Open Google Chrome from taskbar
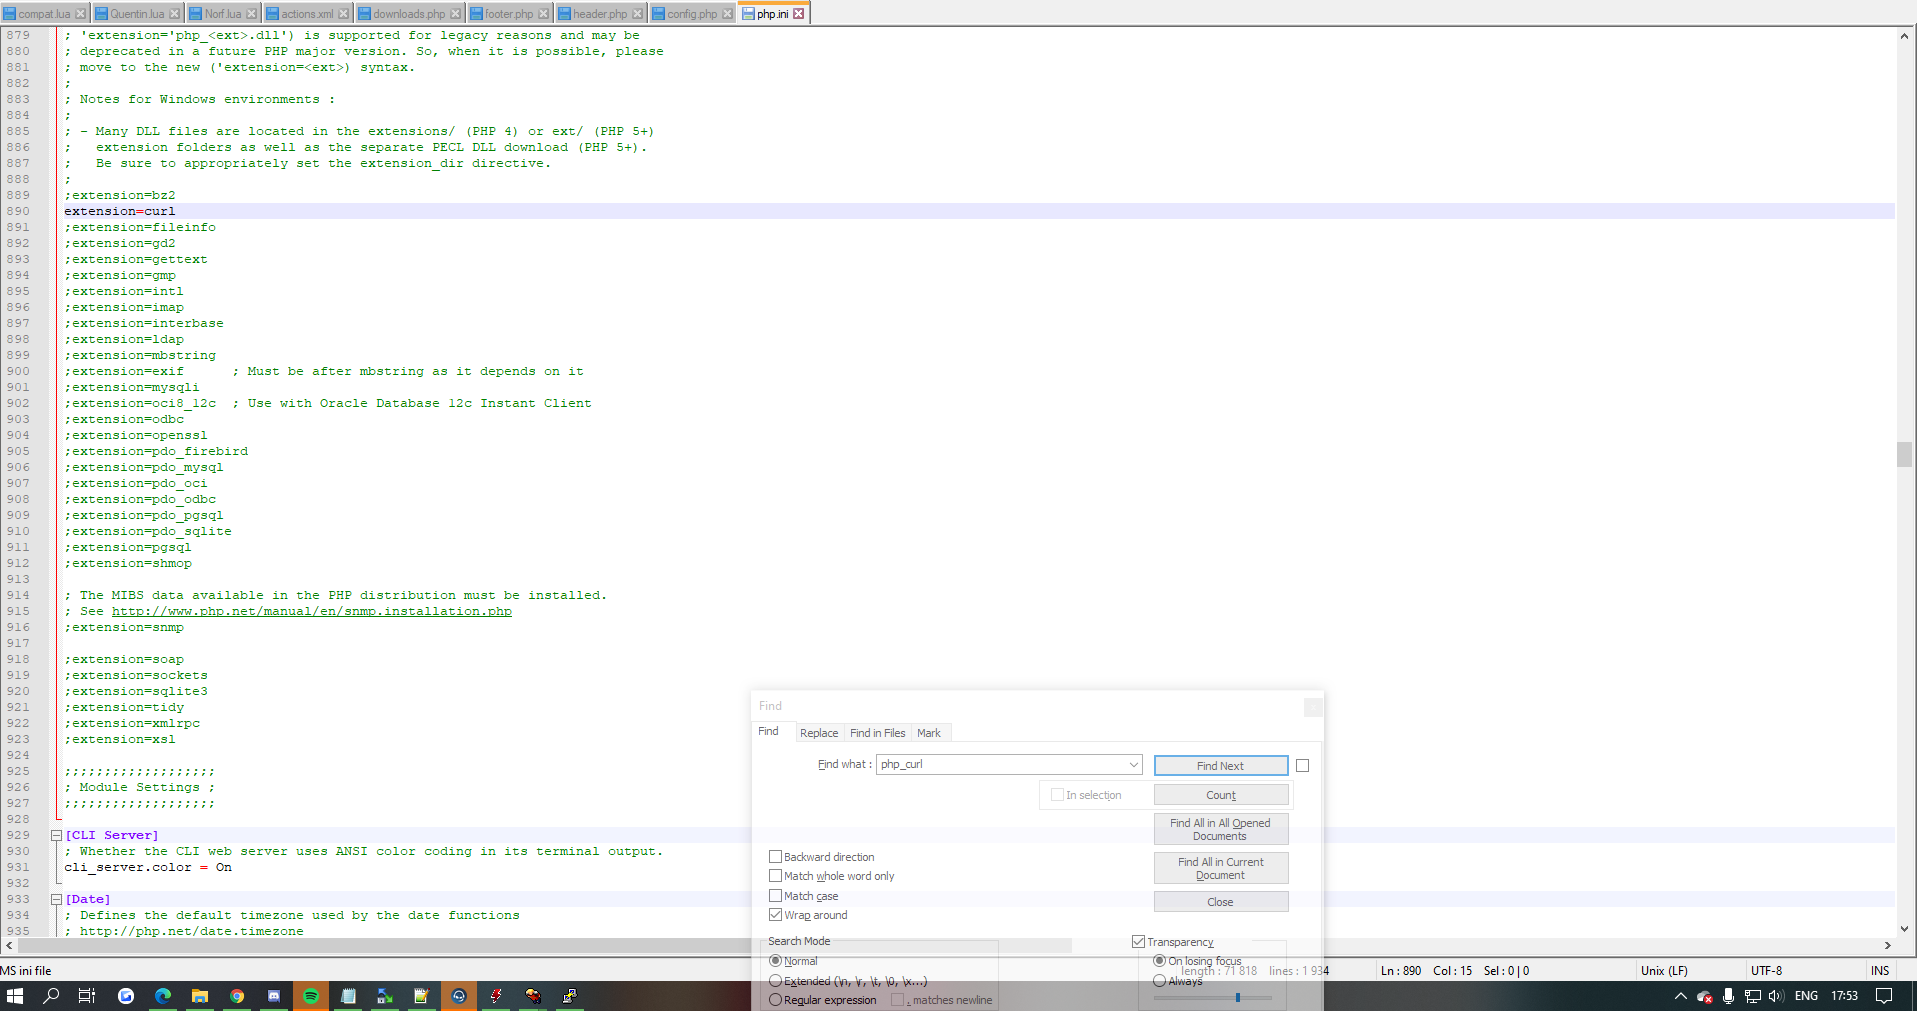The height and width of the screenshot is (1011, 1917). [x=237, y=996]
